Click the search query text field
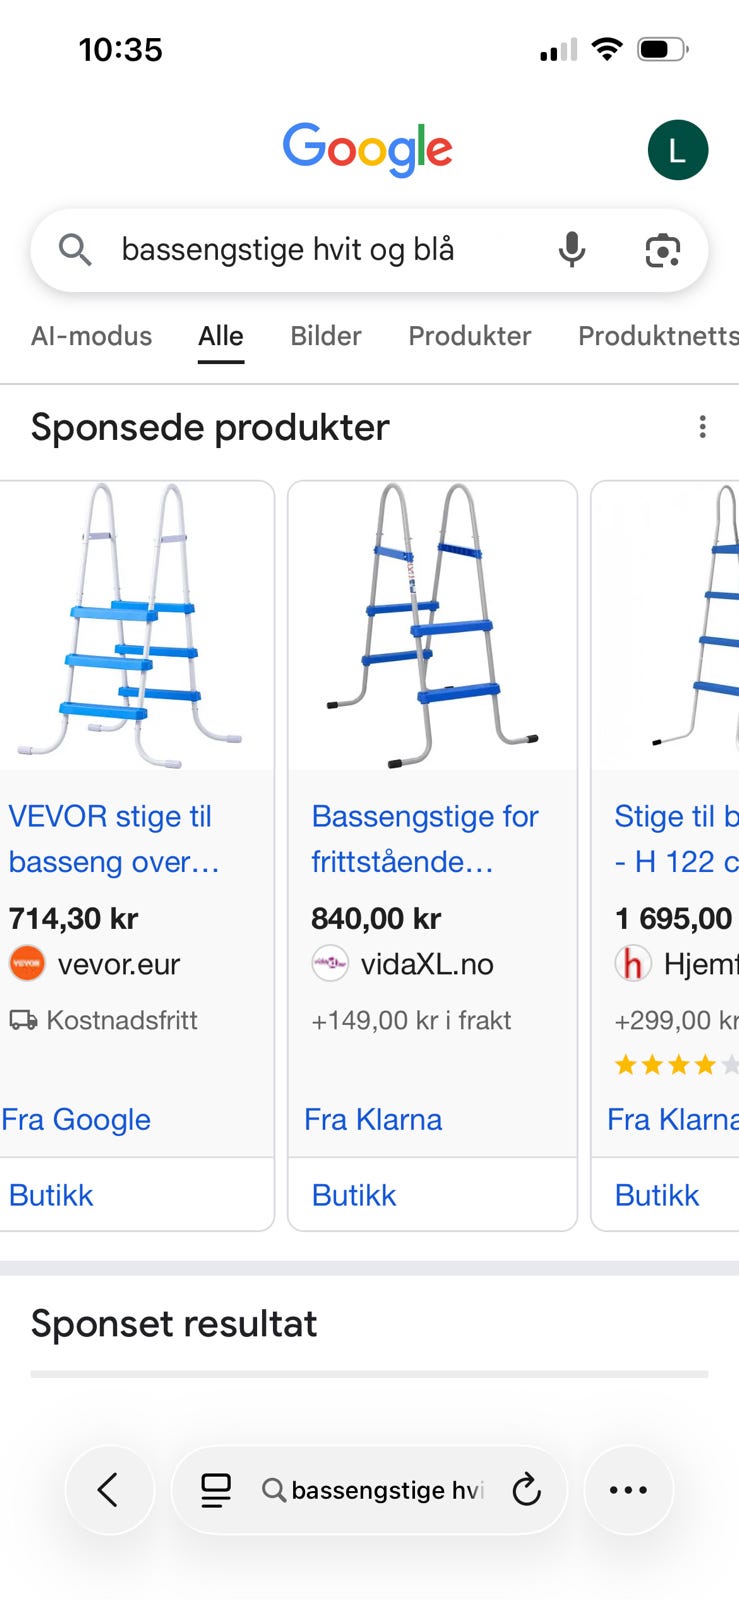 click(x=300, y=249)
